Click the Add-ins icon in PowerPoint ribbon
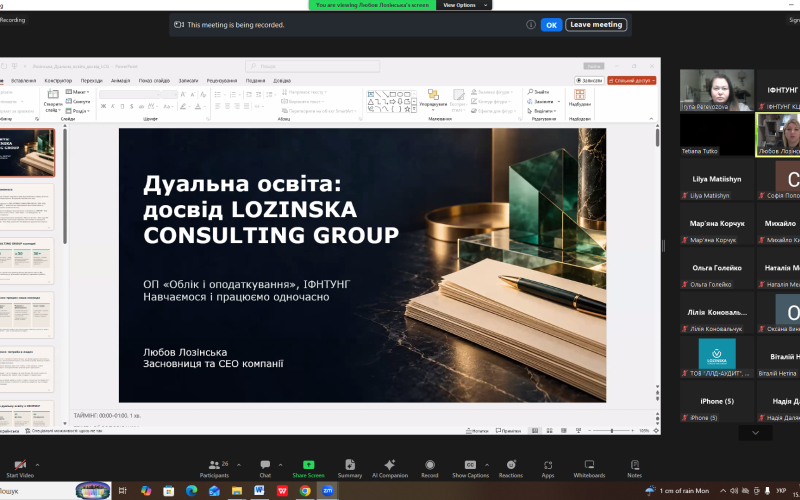The height and width of the screenshot is (500, 800). pos(580,94)
